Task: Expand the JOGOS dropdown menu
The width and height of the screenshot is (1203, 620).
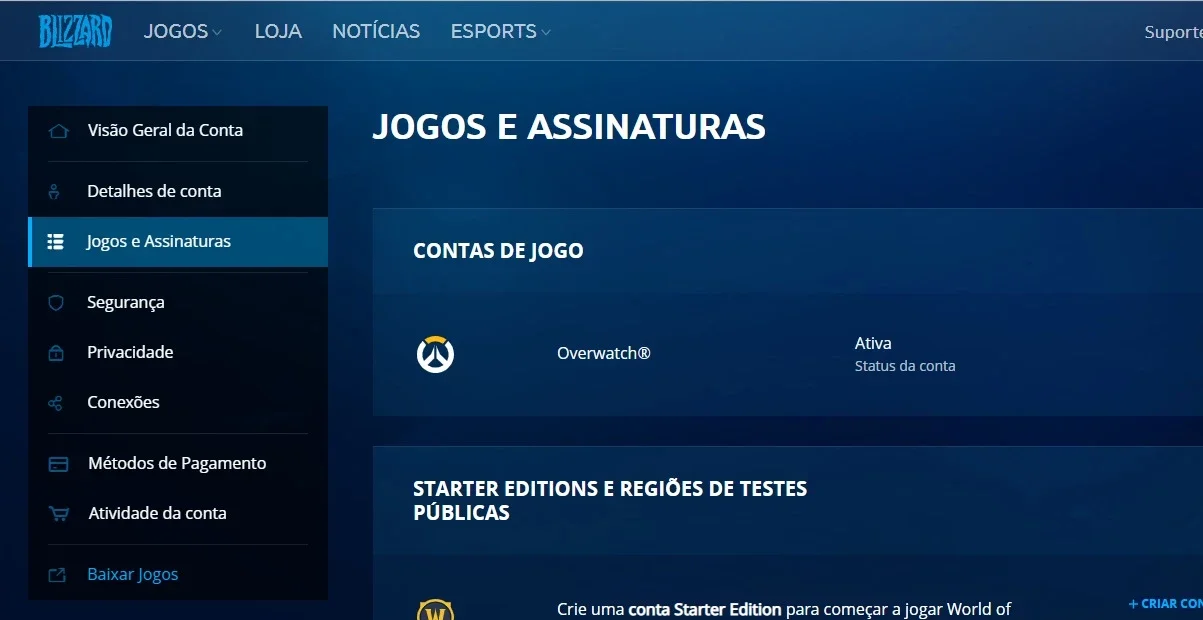Action: (182, 31)
